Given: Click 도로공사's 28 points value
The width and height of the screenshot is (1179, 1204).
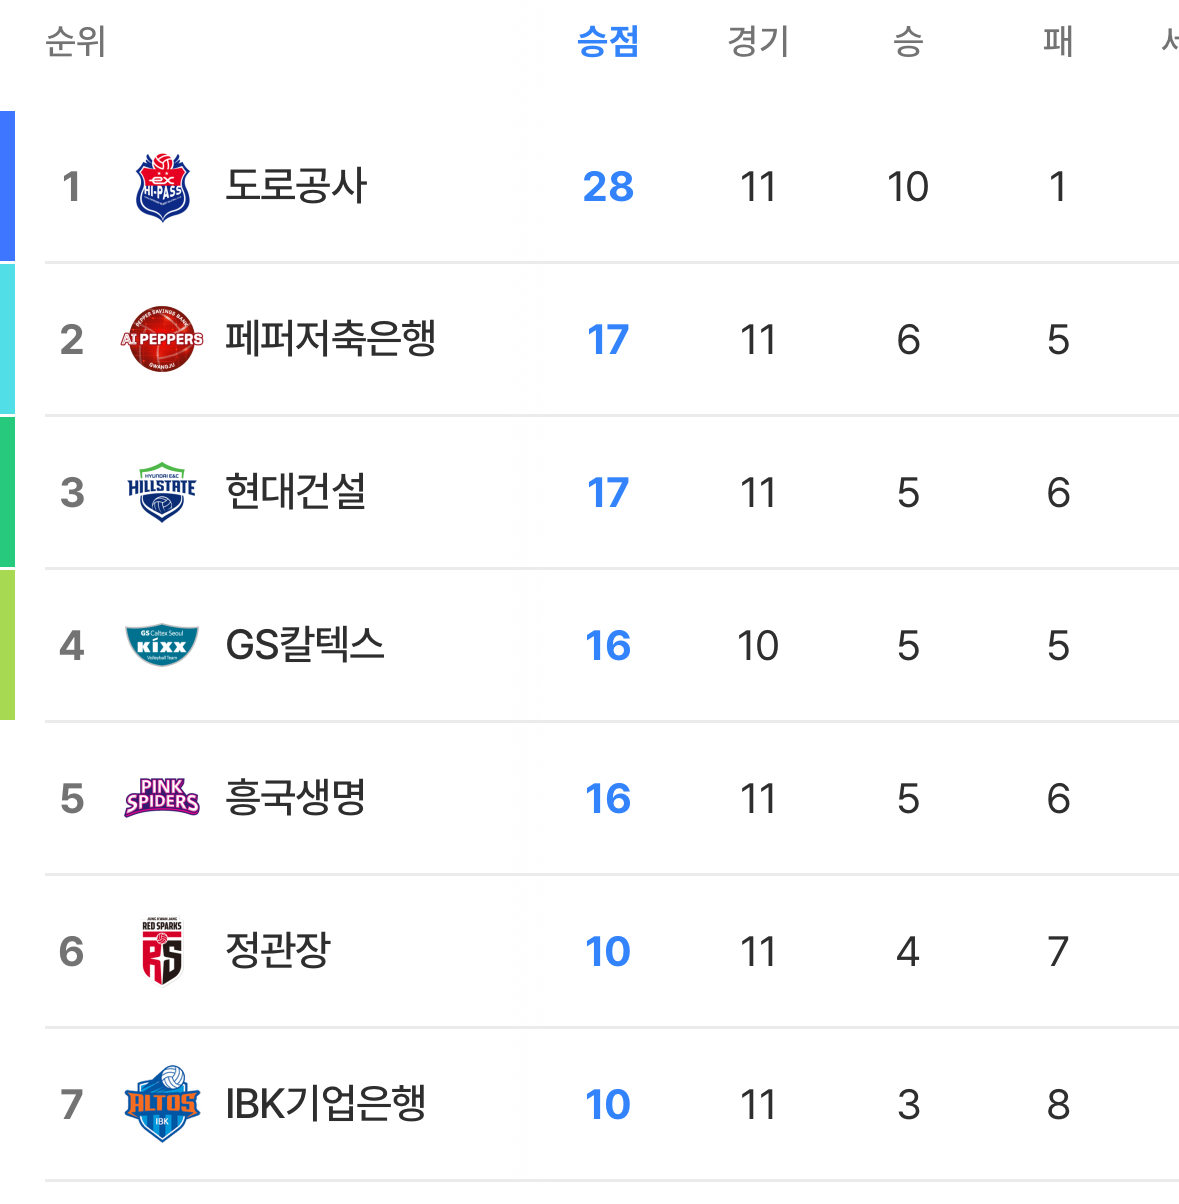Looking at the screenshot, I should [x=608, y=187].
